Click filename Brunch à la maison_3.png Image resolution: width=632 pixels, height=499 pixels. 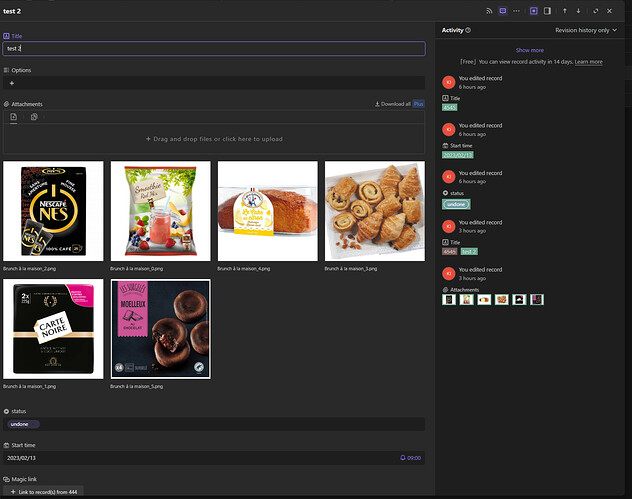(x=351, y=269)
